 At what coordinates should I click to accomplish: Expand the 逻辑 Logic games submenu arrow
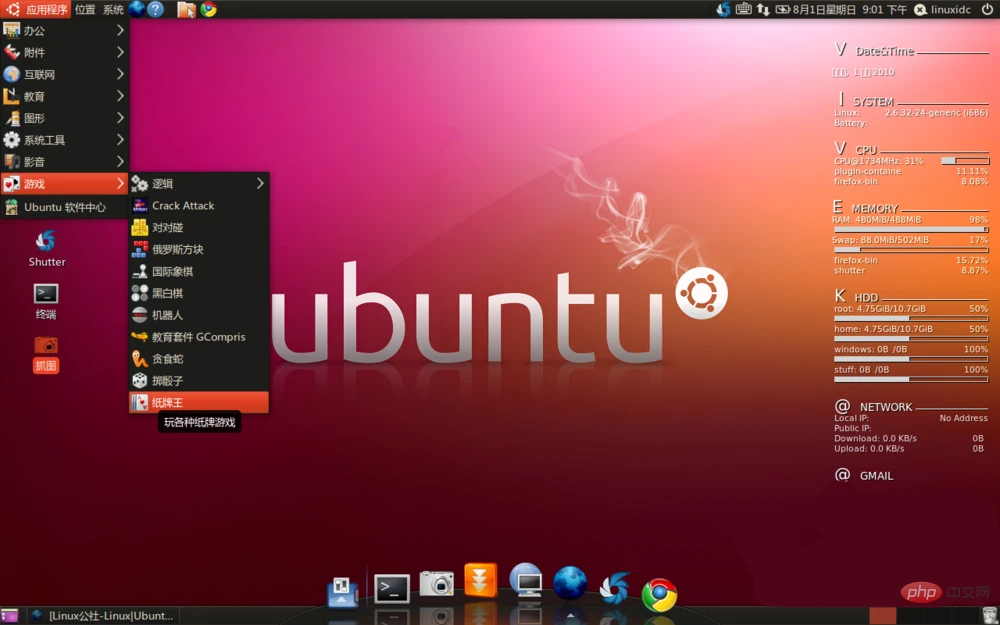coord(260,184)
